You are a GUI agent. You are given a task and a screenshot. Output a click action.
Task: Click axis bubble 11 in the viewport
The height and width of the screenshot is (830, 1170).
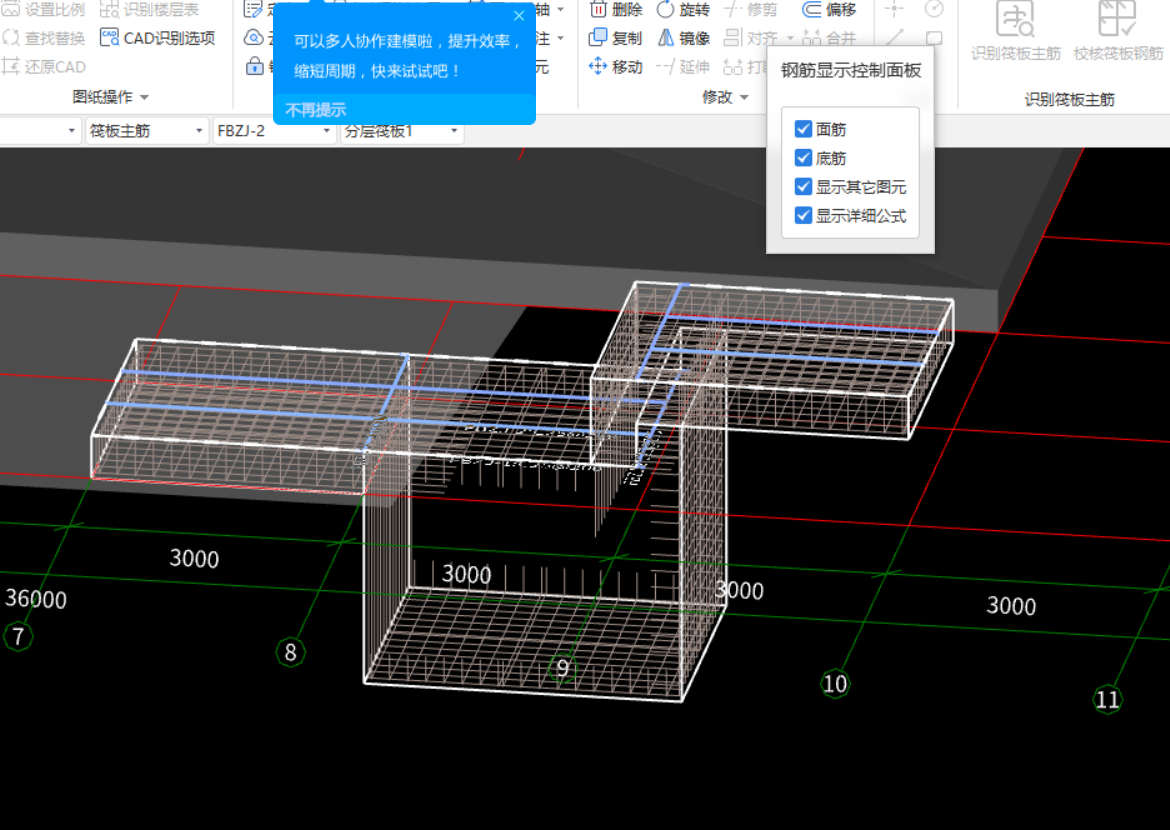1107,699
